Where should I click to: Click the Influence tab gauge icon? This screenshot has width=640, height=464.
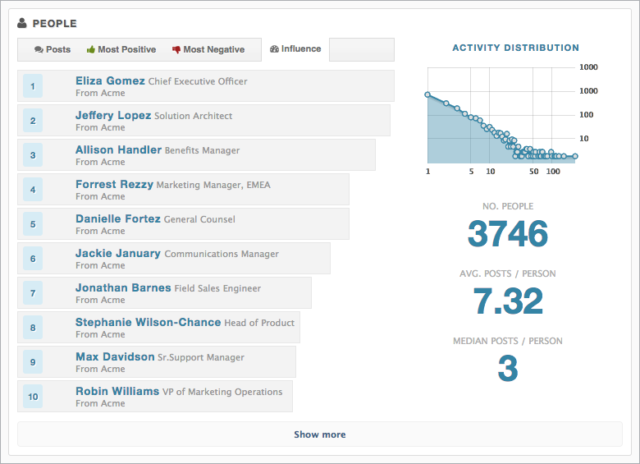click(x=274, y=49)
